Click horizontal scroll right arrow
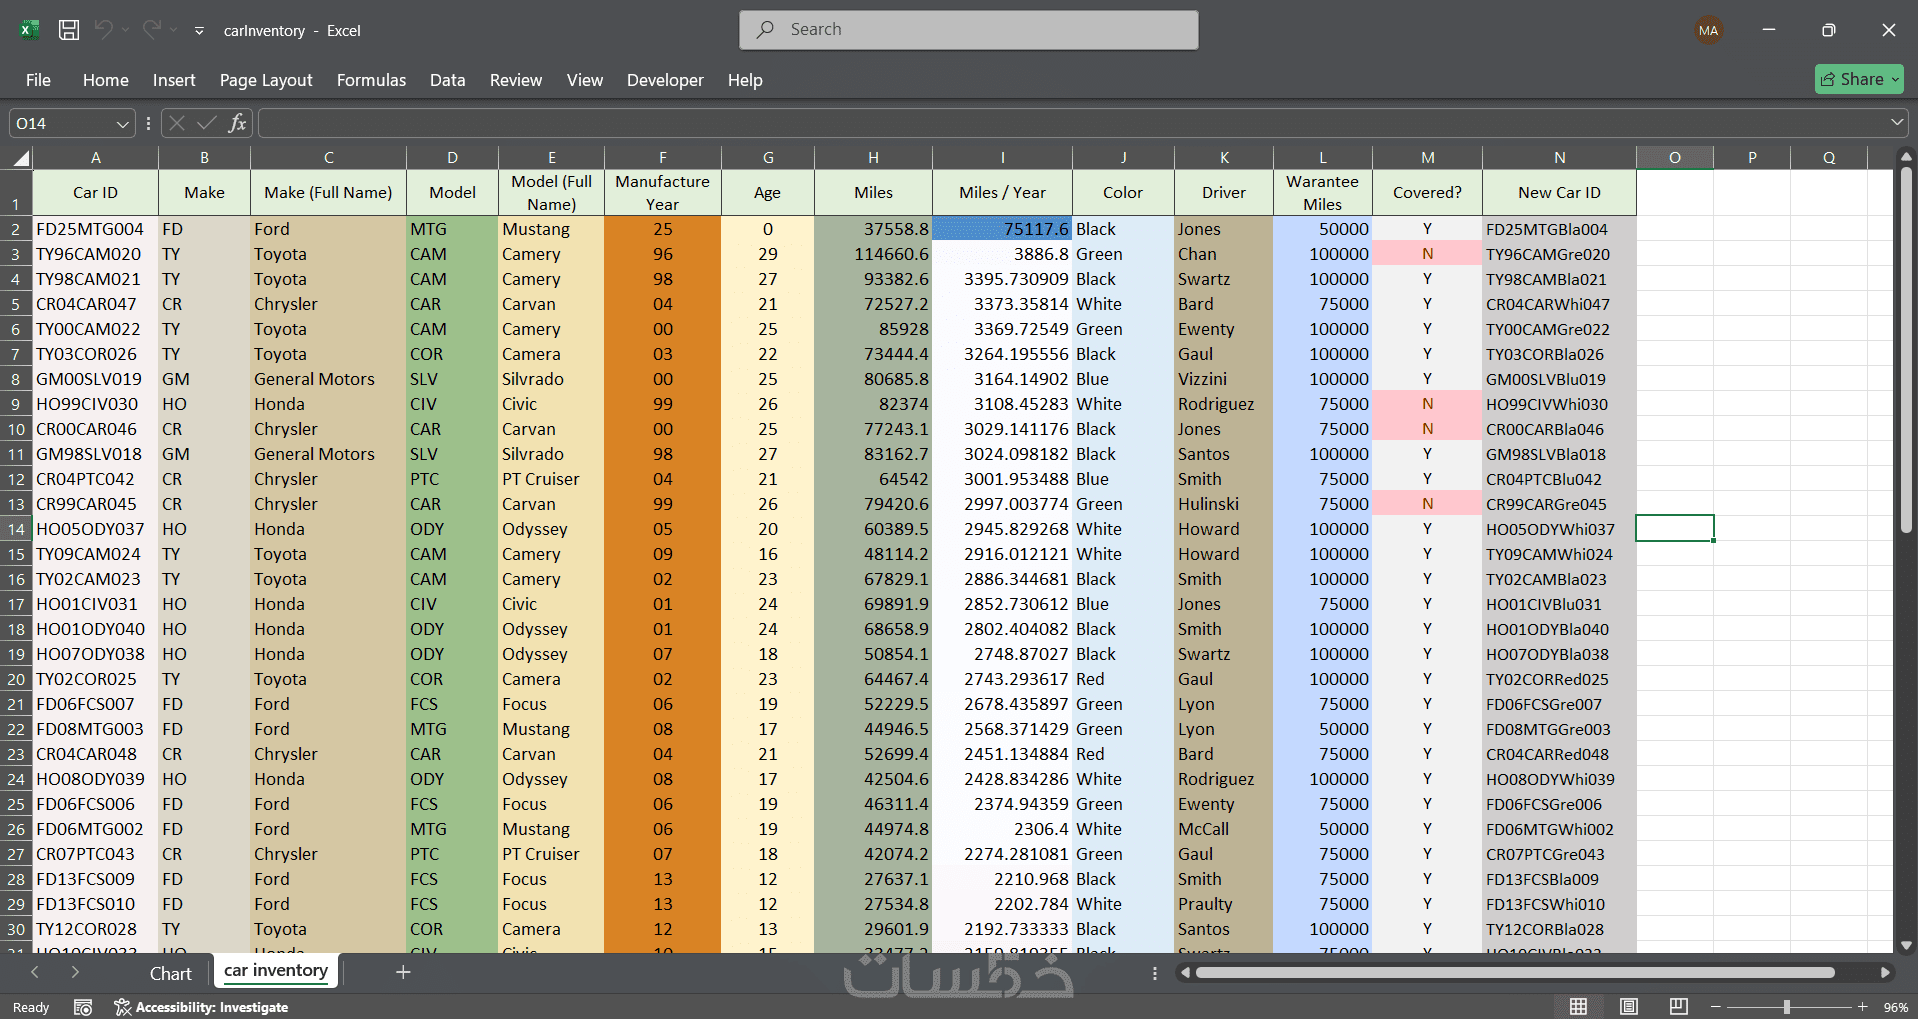Image resolution: width=1918 pixels, height=1019 pixels. (x=1885, y=972)
